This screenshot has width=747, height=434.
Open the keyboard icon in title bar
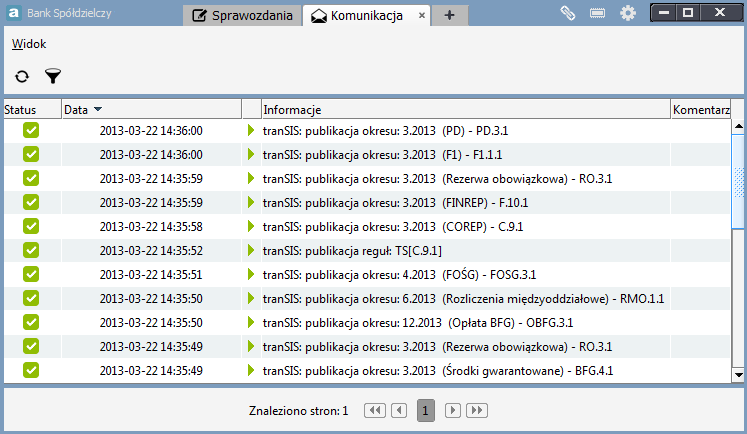click(597, 13)
